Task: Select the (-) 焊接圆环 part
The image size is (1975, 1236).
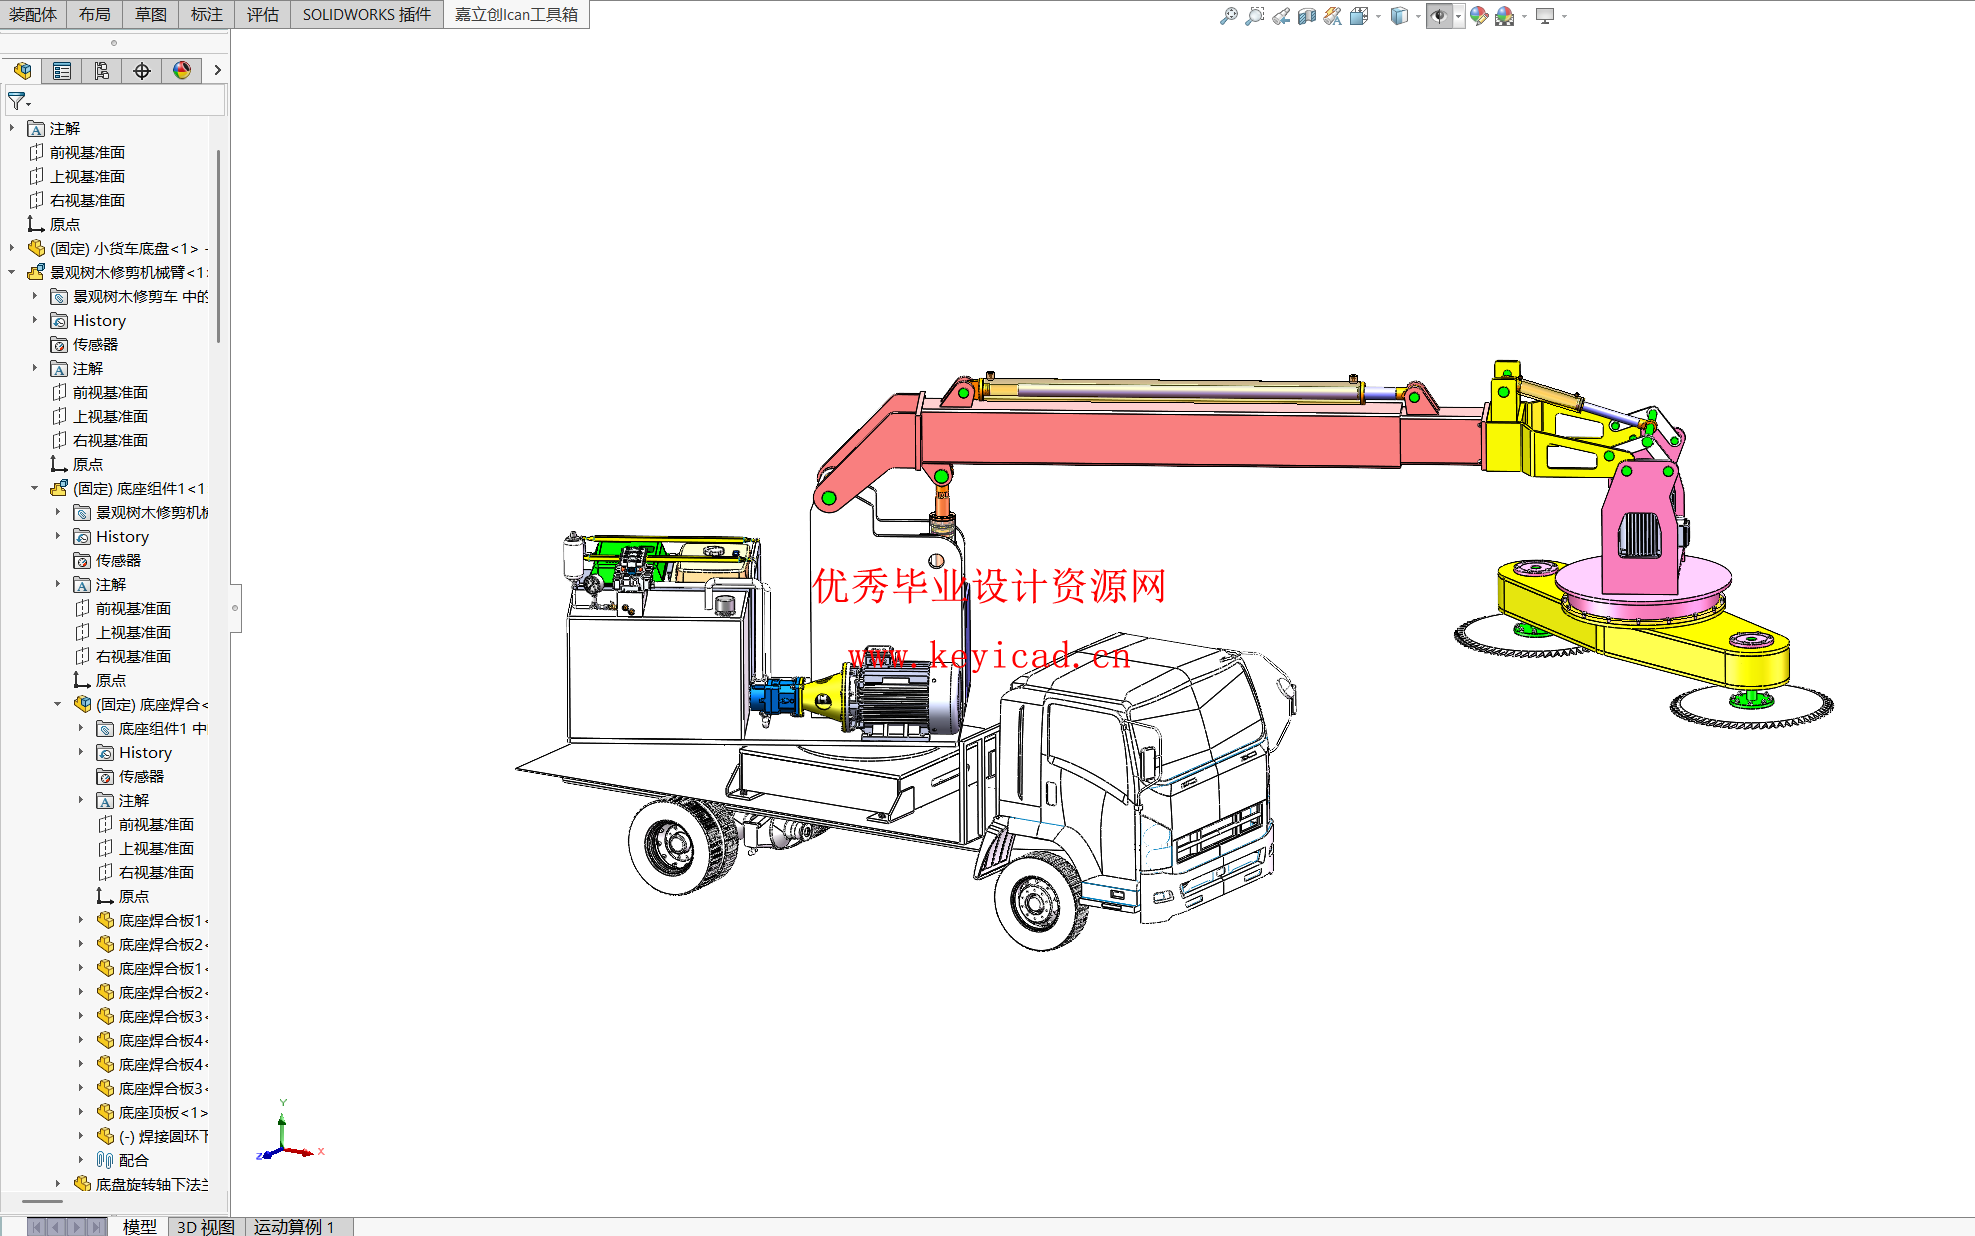Action: (x=163, y=1136)
